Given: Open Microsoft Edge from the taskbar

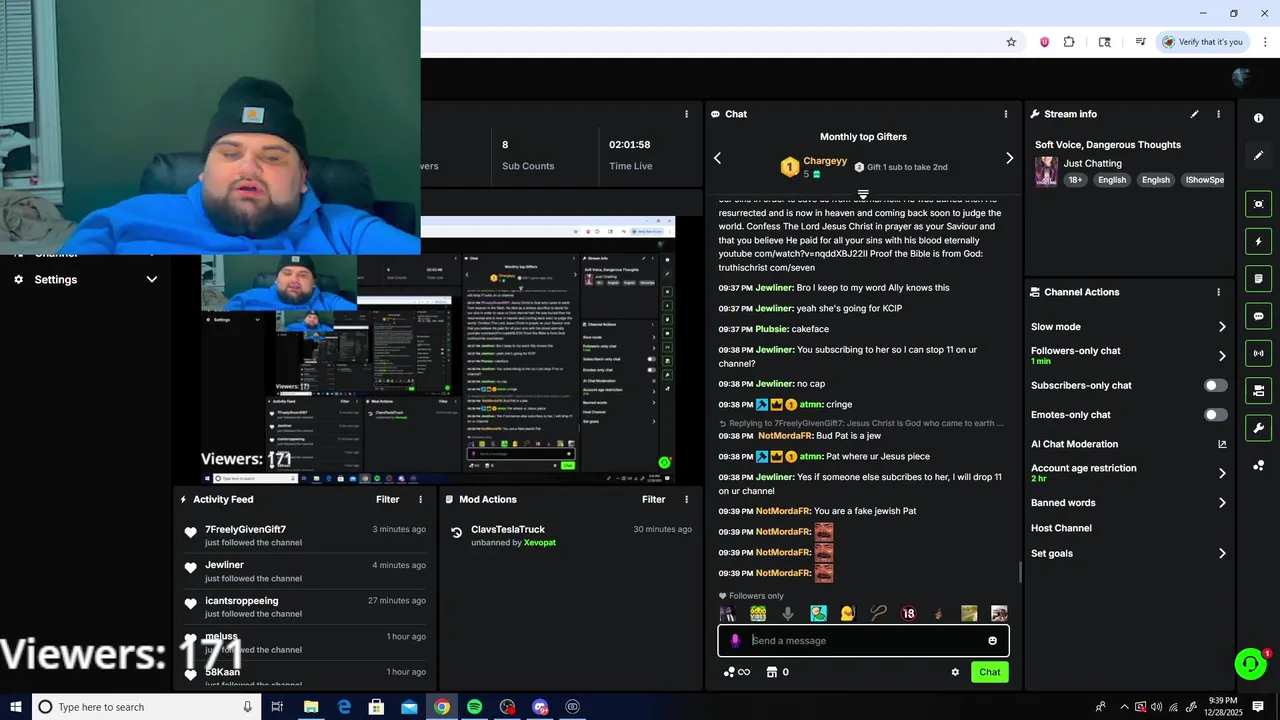Looking at the screenshot, I should [x=344, y=707].
